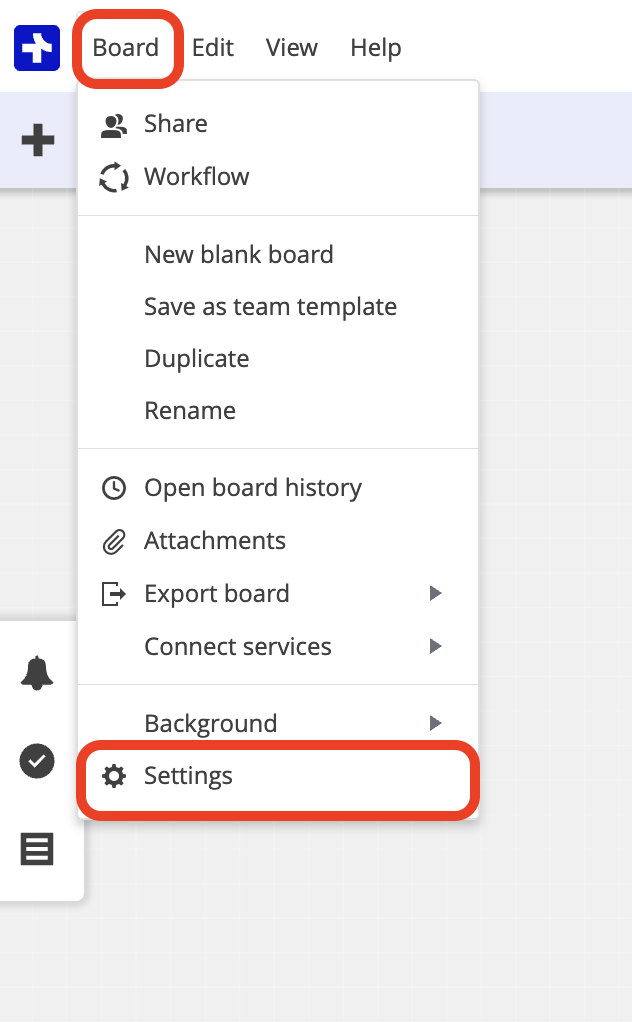This screenshot has width=632, height=1022.
Task: Open the Edit menu
Action: 213,47
